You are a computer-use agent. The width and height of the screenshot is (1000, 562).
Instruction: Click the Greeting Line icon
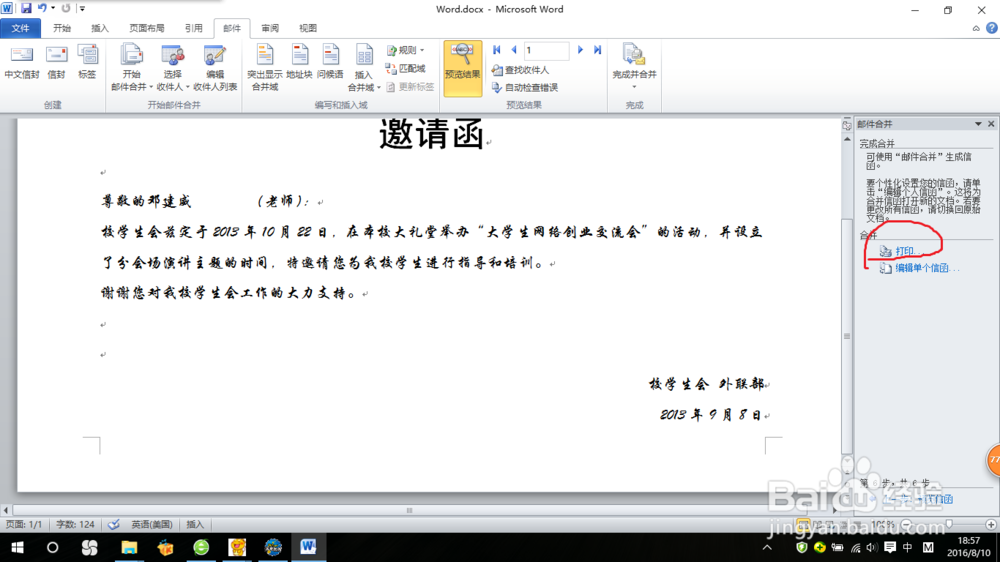coord(330,63)
